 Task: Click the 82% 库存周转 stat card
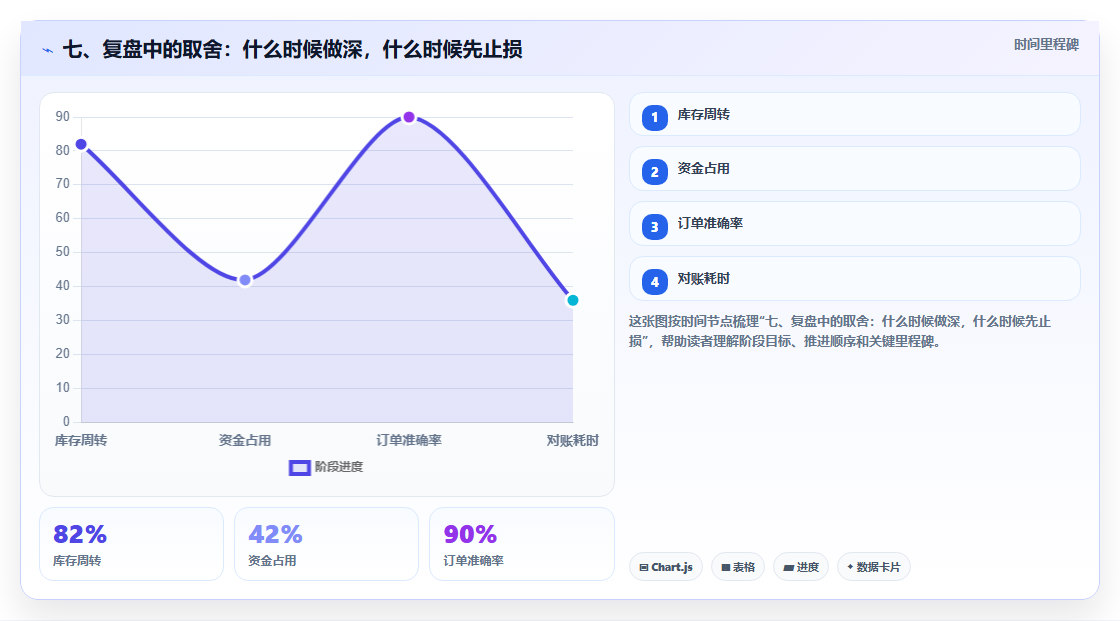(131, 544)
